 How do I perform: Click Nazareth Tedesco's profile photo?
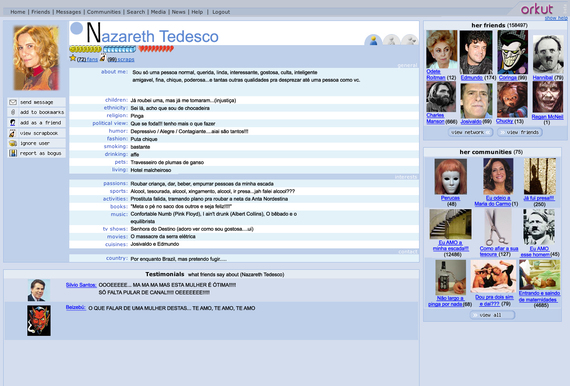(x=36, y=58)
